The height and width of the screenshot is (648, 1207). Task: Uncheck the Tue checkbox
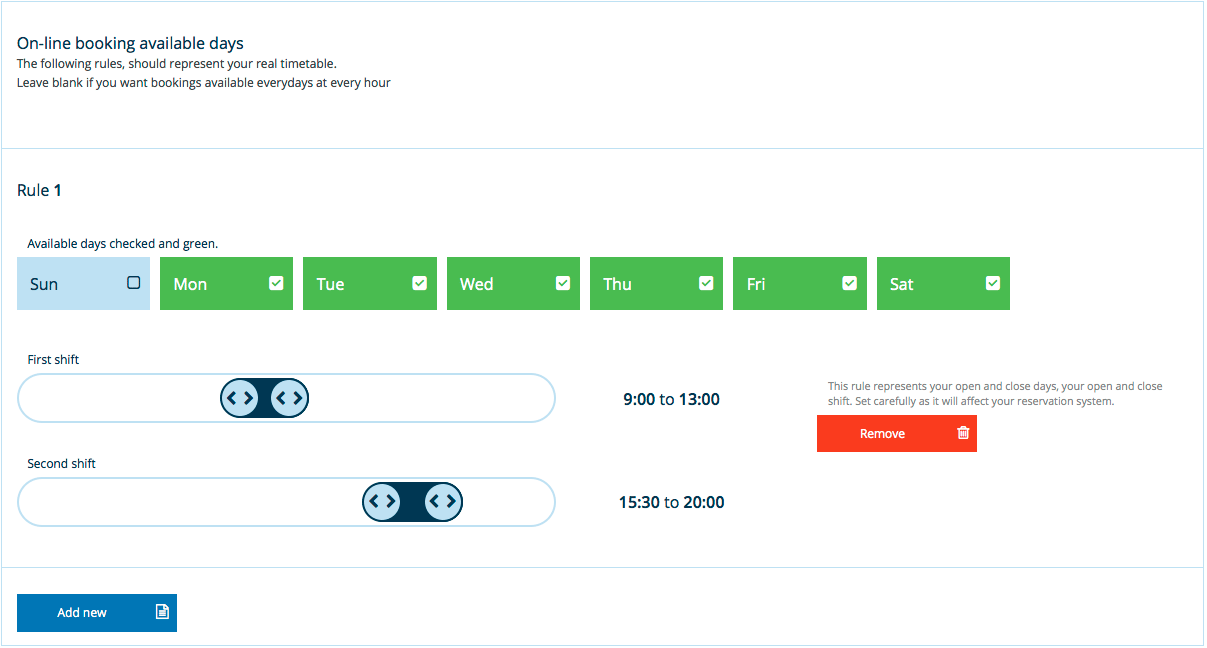click(420, 283)
